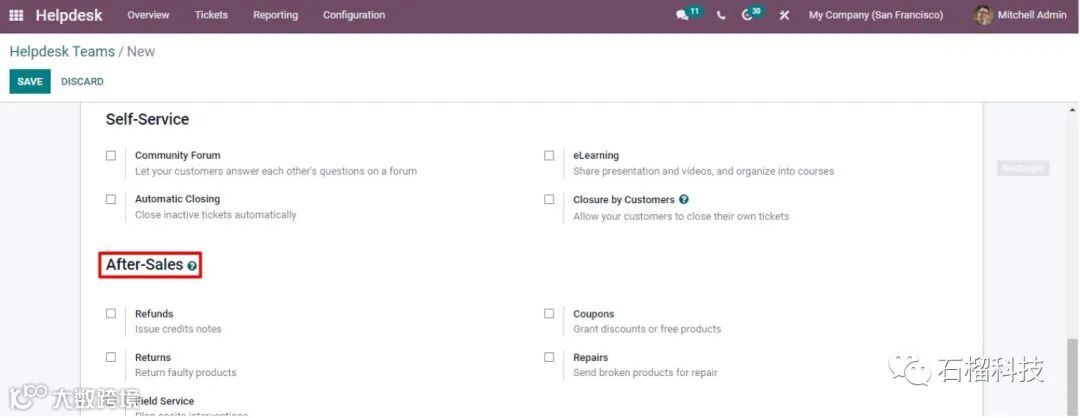Viewport: 1080px width, 418px height.
Task: Check the Refunds option
Action: 111,313
